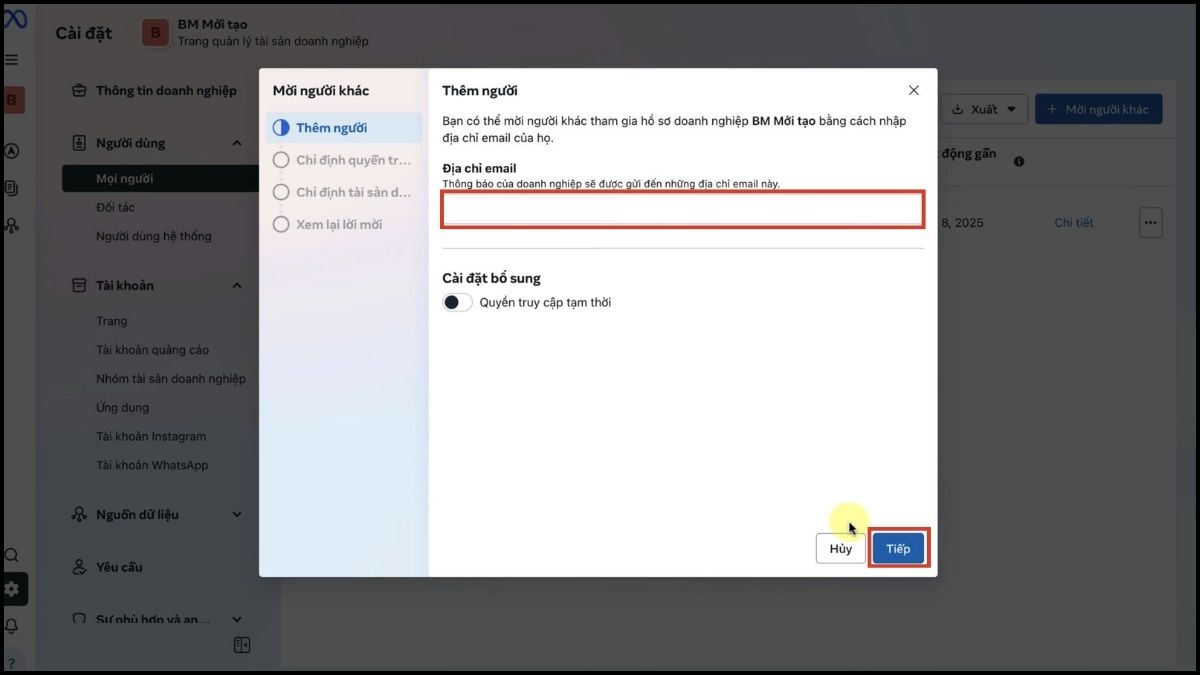Focus the Địa chỉ email input field
The width and height of the screenshot is (1200, 675).
pyautogui.click(x=683, y=209)
